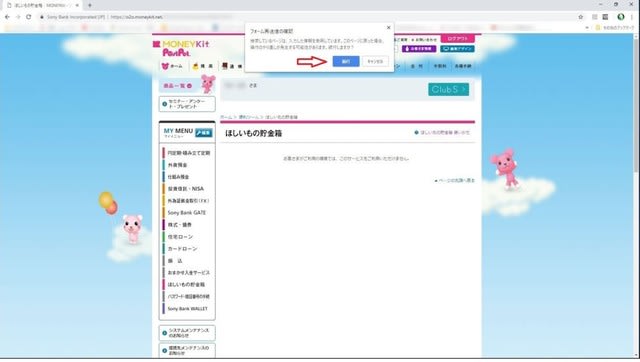Open the 手数料 tab in the navigation bar

(x=440, y=66)
